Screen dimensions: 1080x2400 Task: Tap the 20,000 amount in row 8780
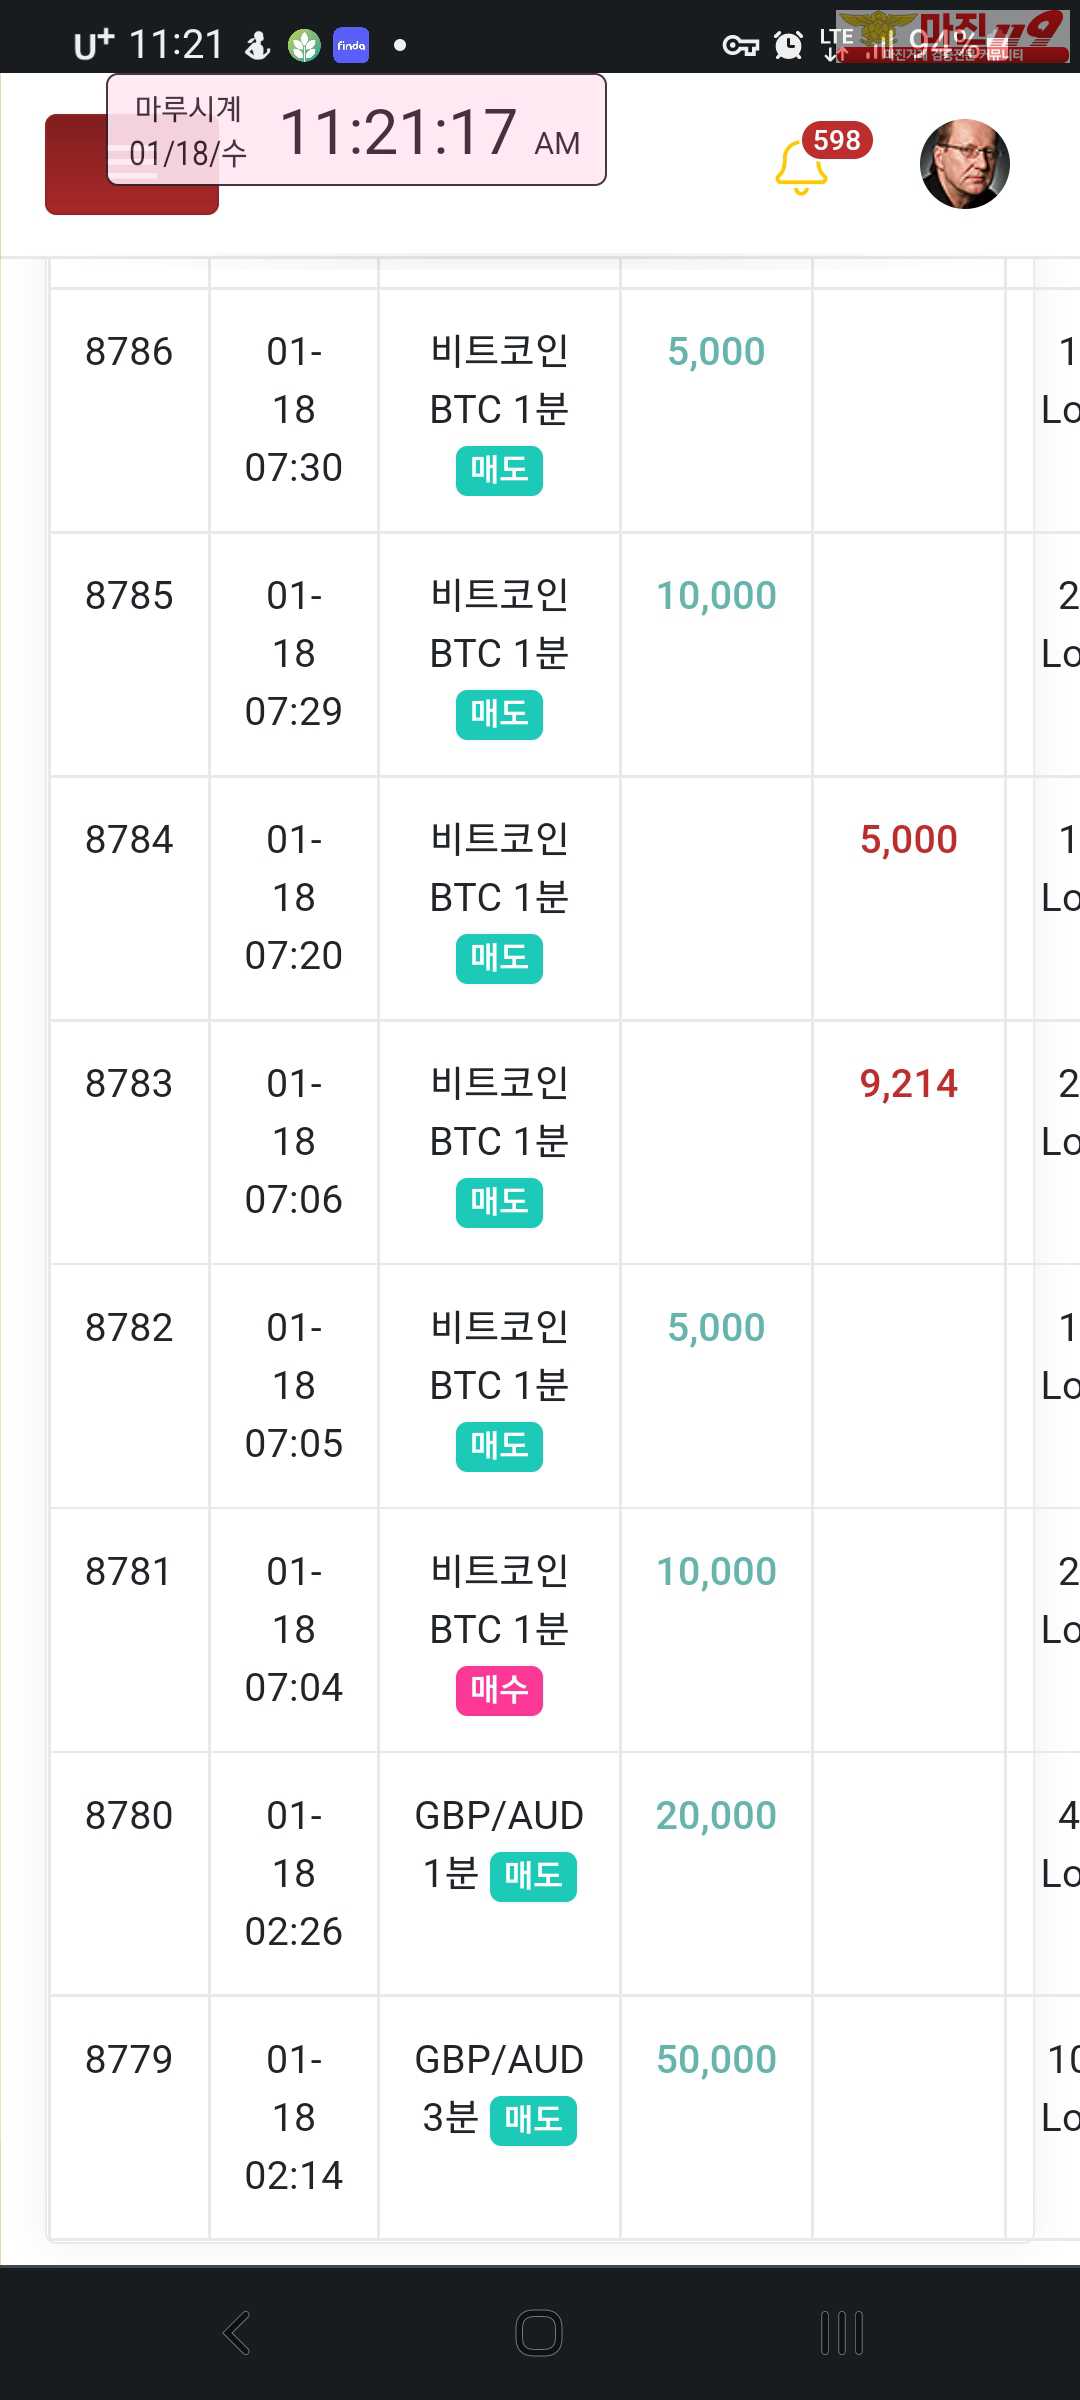click(x=716, y=1816)
